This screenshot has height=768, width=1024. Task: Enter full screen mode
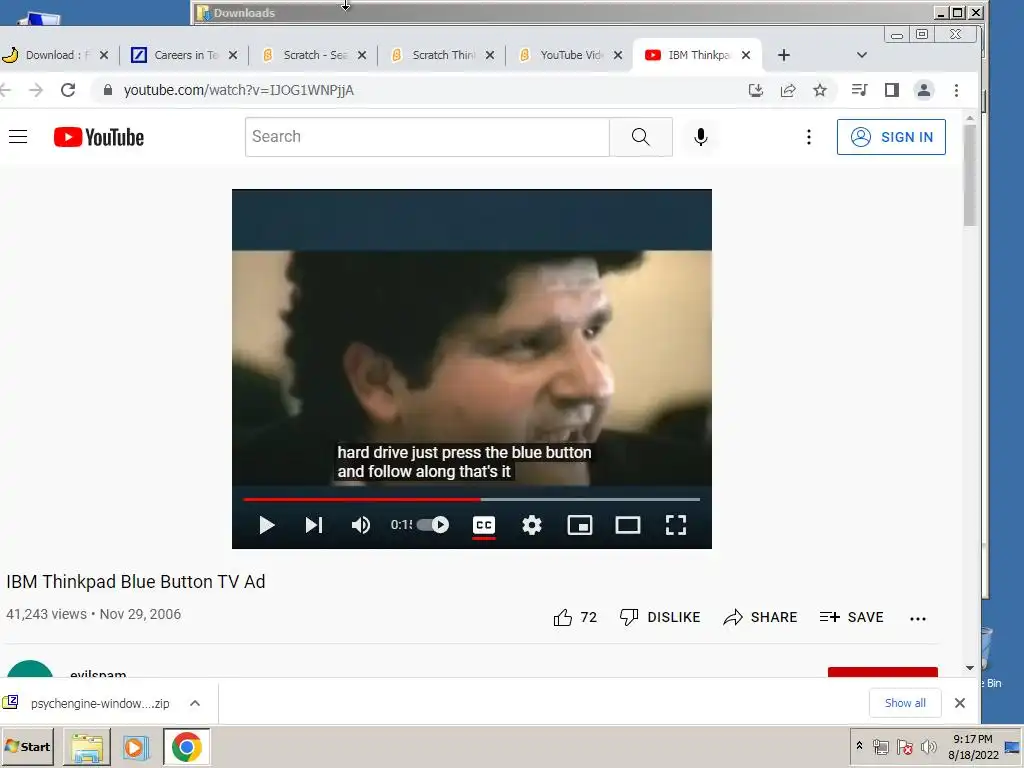pos(676,525)
